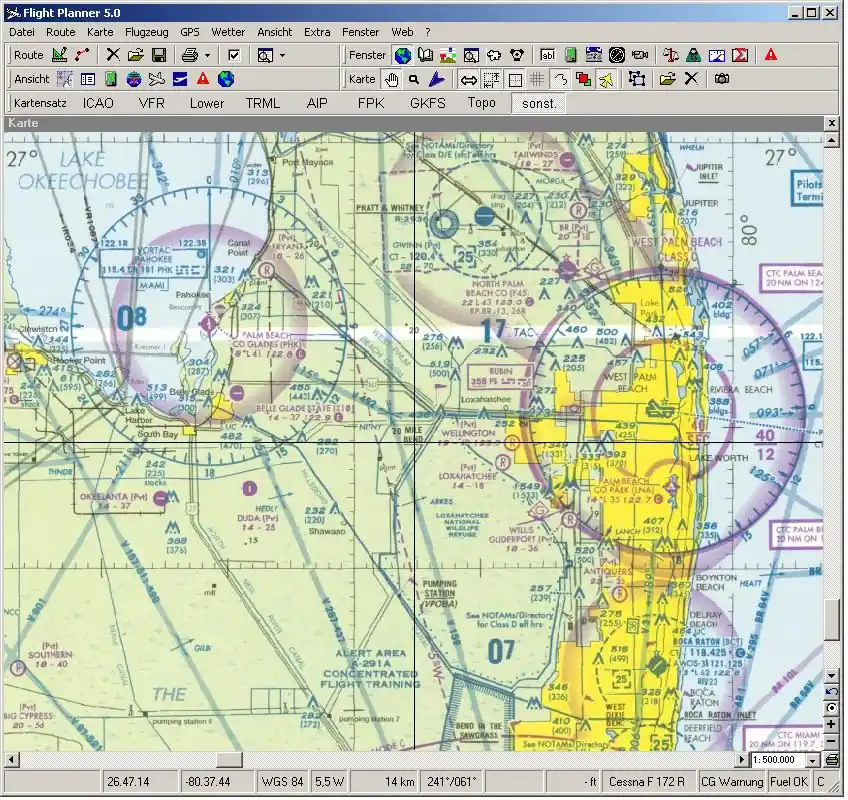Click the instrument panel icon in the Fenster toolbar
The height and width of the screenshot is (800, 848).
coord(594,55)
